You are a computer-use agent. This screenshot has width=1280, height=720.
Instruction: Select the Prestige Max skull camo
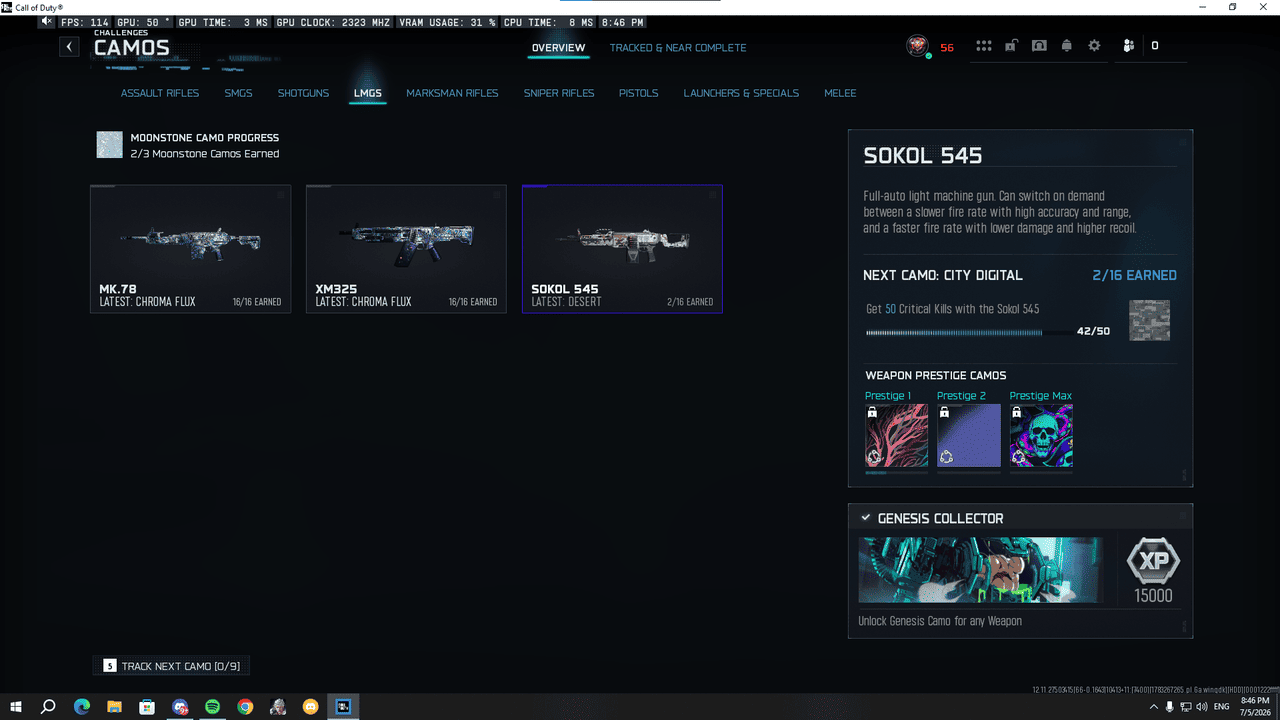coord(1041,436)
